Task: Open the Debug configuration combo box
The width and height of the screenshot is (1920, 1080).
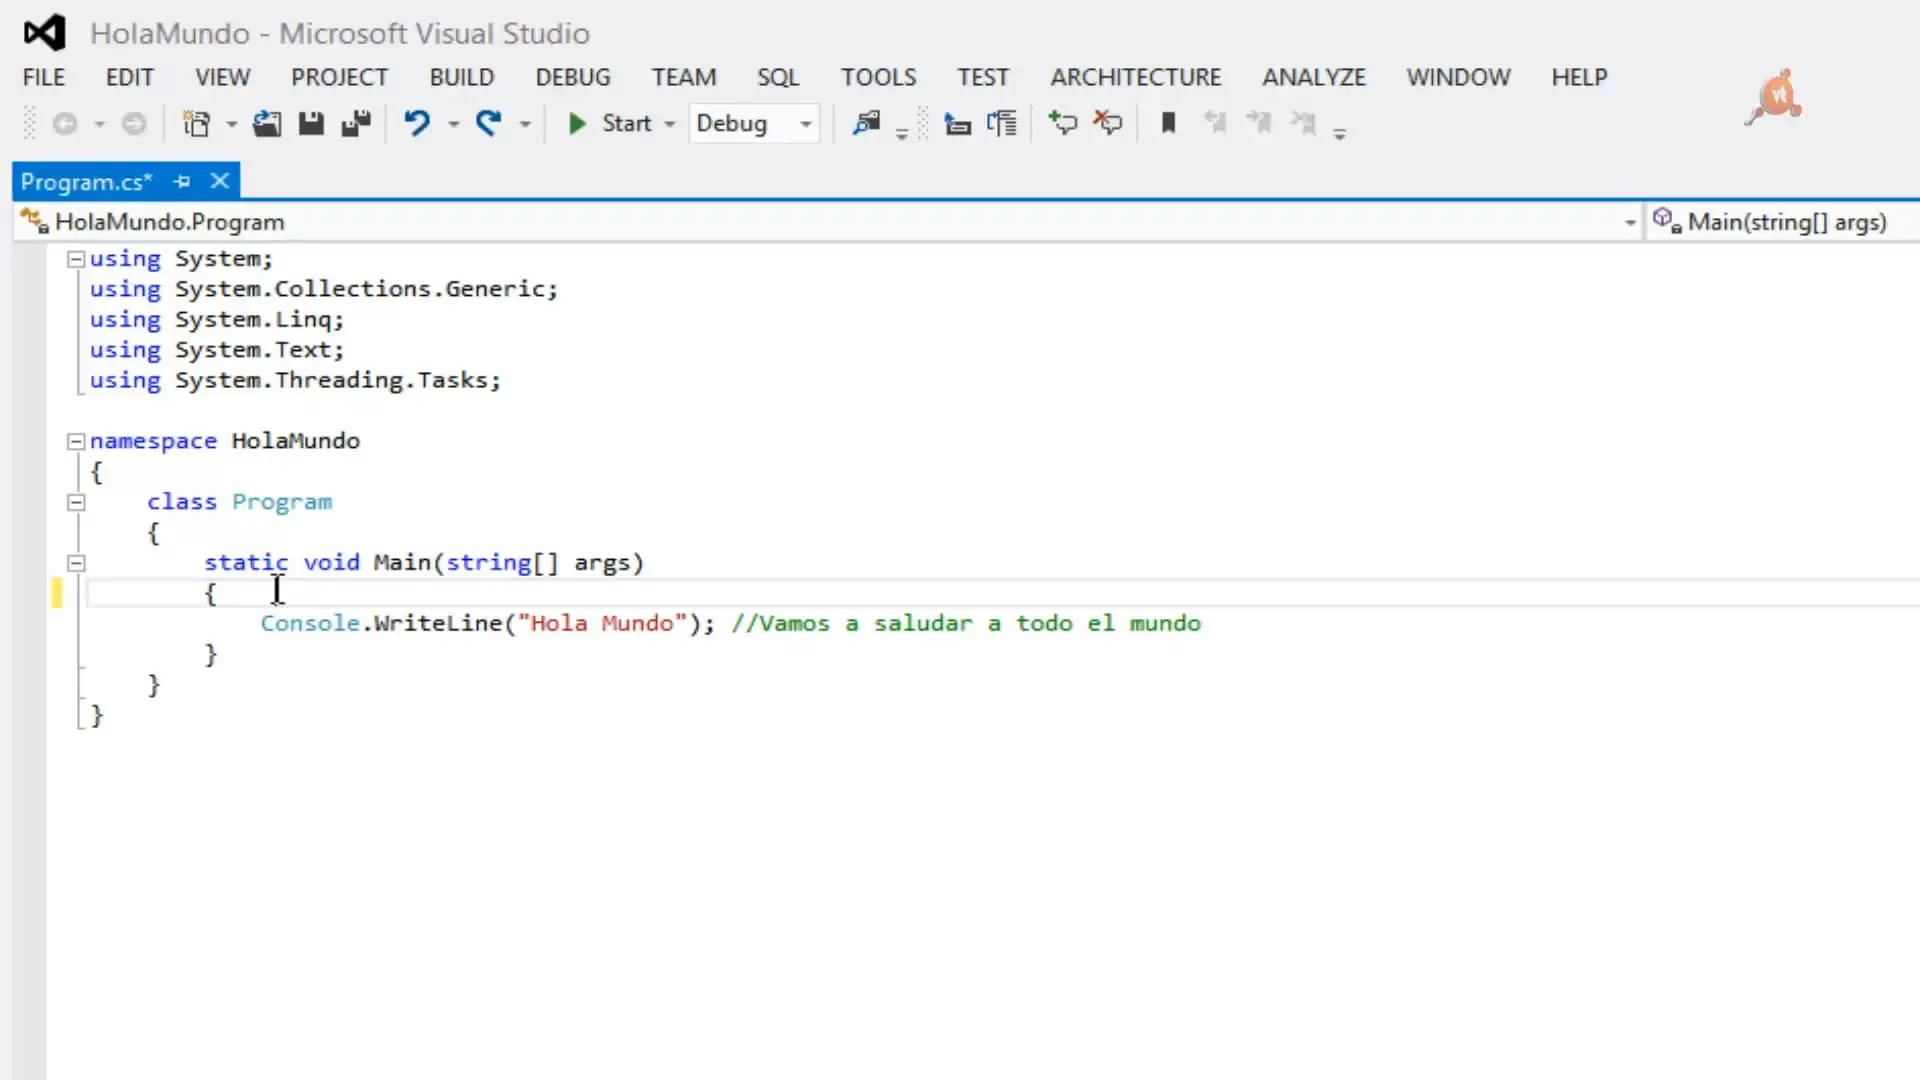Action: 754,124
